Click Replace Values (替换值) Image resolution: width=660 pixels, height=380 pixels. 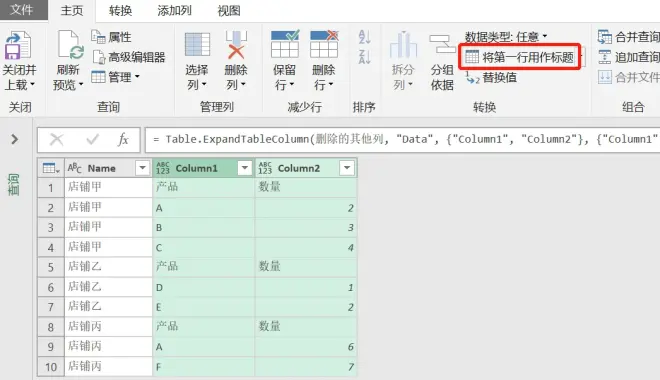pyautogui.click(x=491, y=77)
